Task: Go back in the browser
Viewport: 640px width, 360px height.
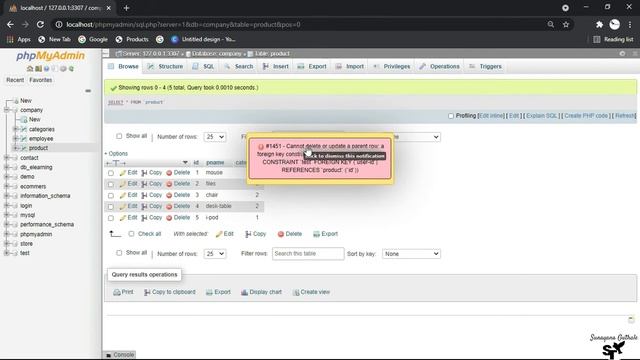Action: 10,24
